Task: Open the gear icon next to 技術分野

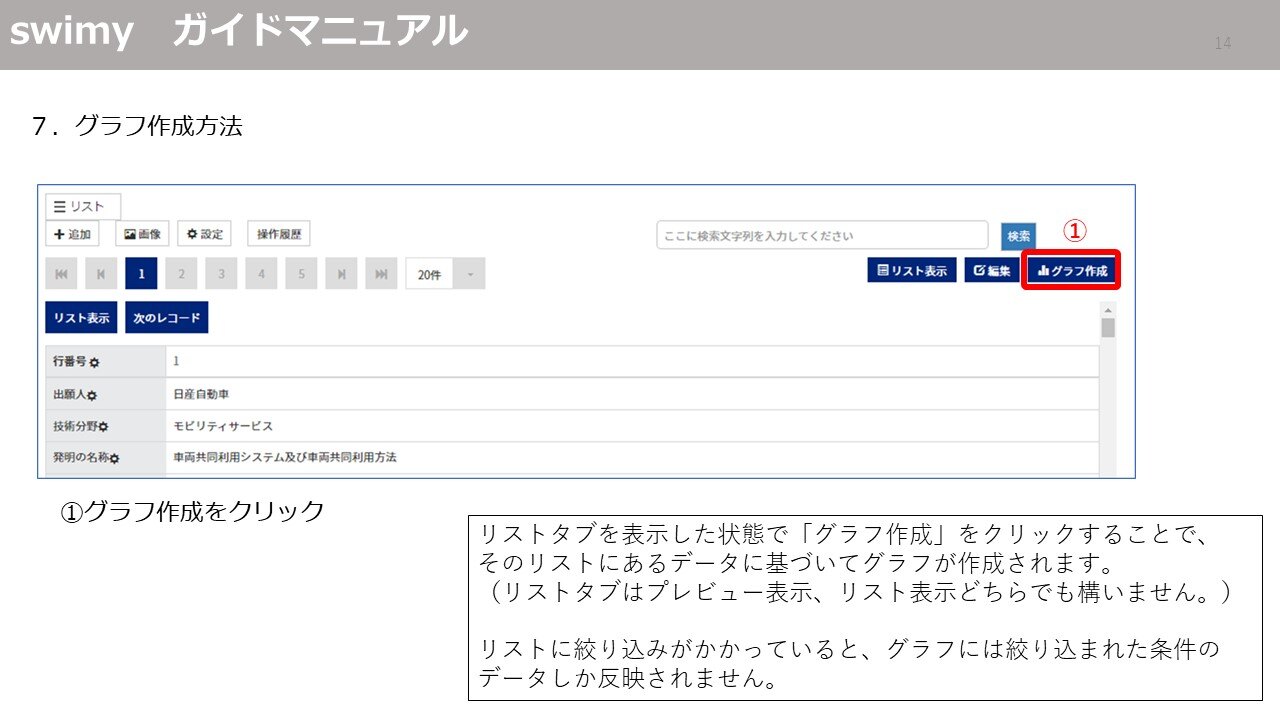Action: click(101, 425)
